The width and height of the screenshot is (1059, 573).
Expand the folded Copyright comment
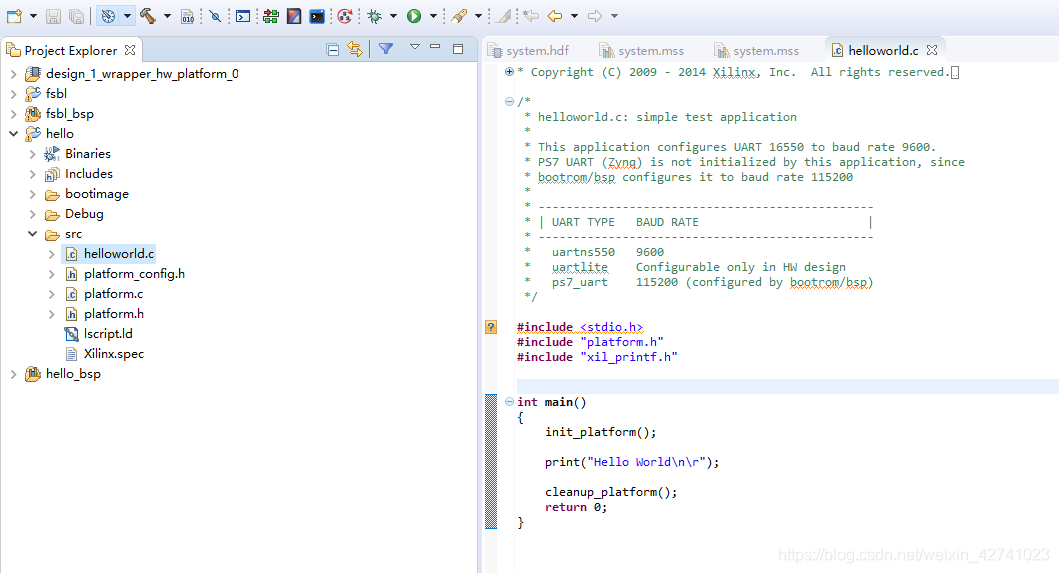pyautogui.click(x=509, y=72)
